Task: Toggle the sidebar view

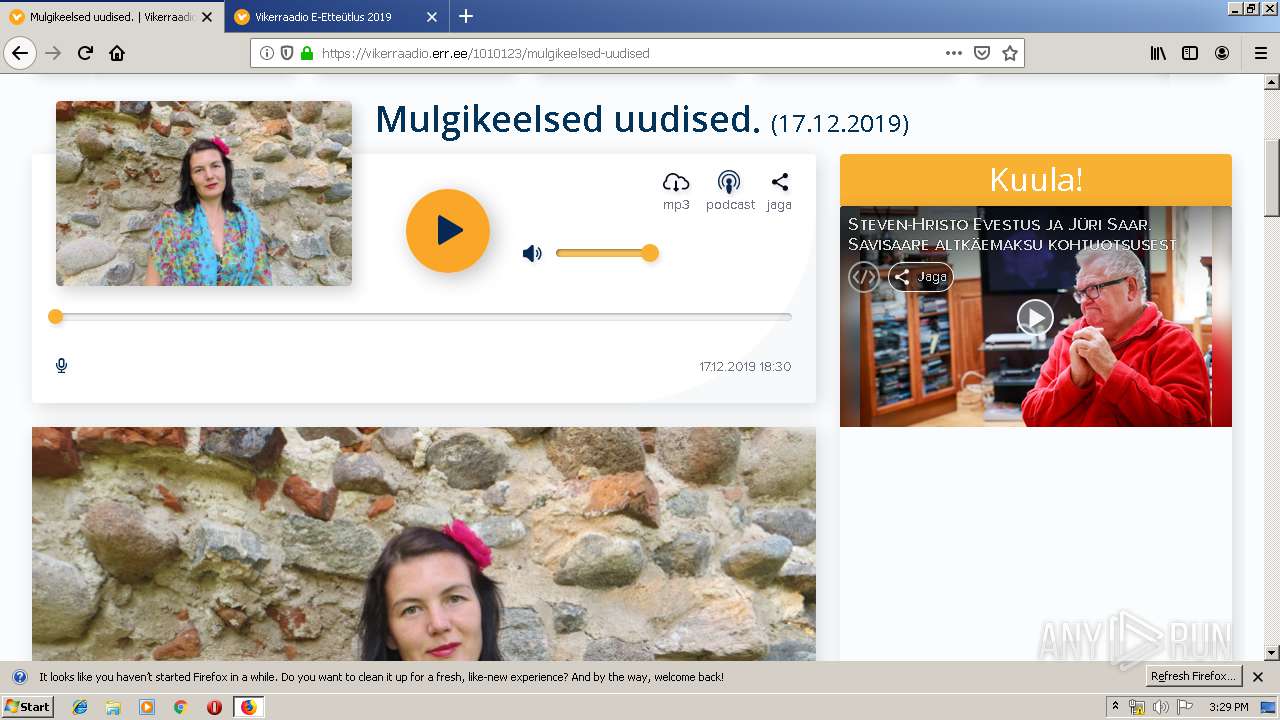Action: [1190, 54]
